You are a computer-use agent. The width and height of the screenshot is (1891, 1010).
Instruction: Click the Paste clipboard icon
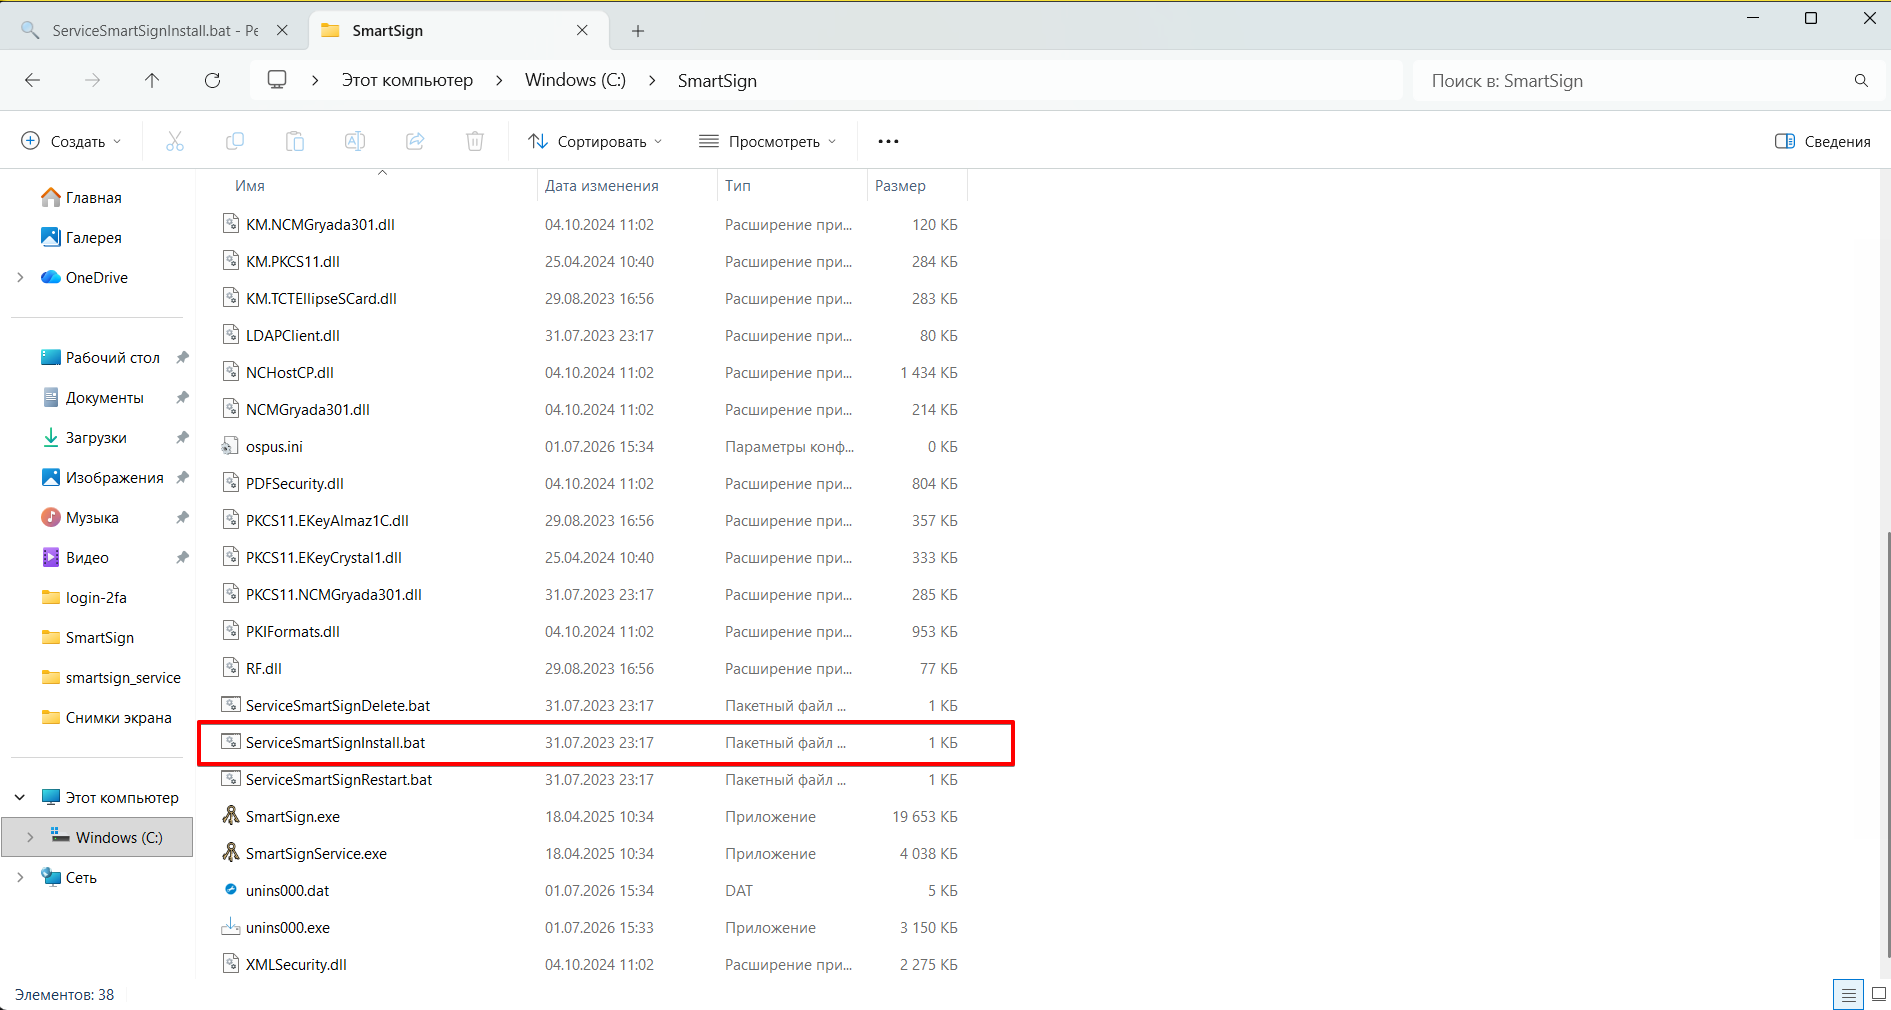pos(295,141)
